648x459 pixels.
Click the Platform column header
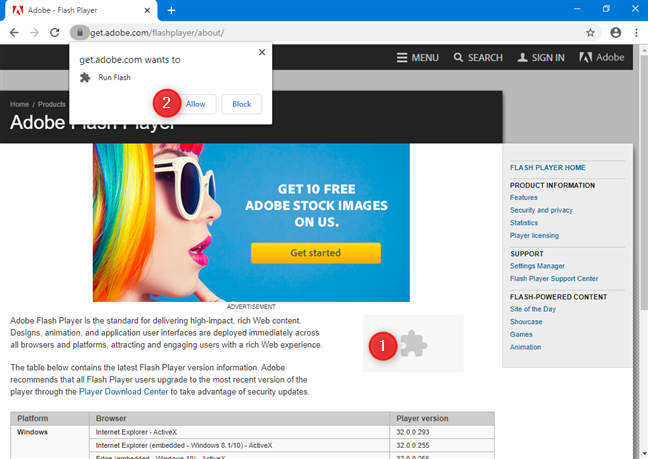tap(50, 419)
